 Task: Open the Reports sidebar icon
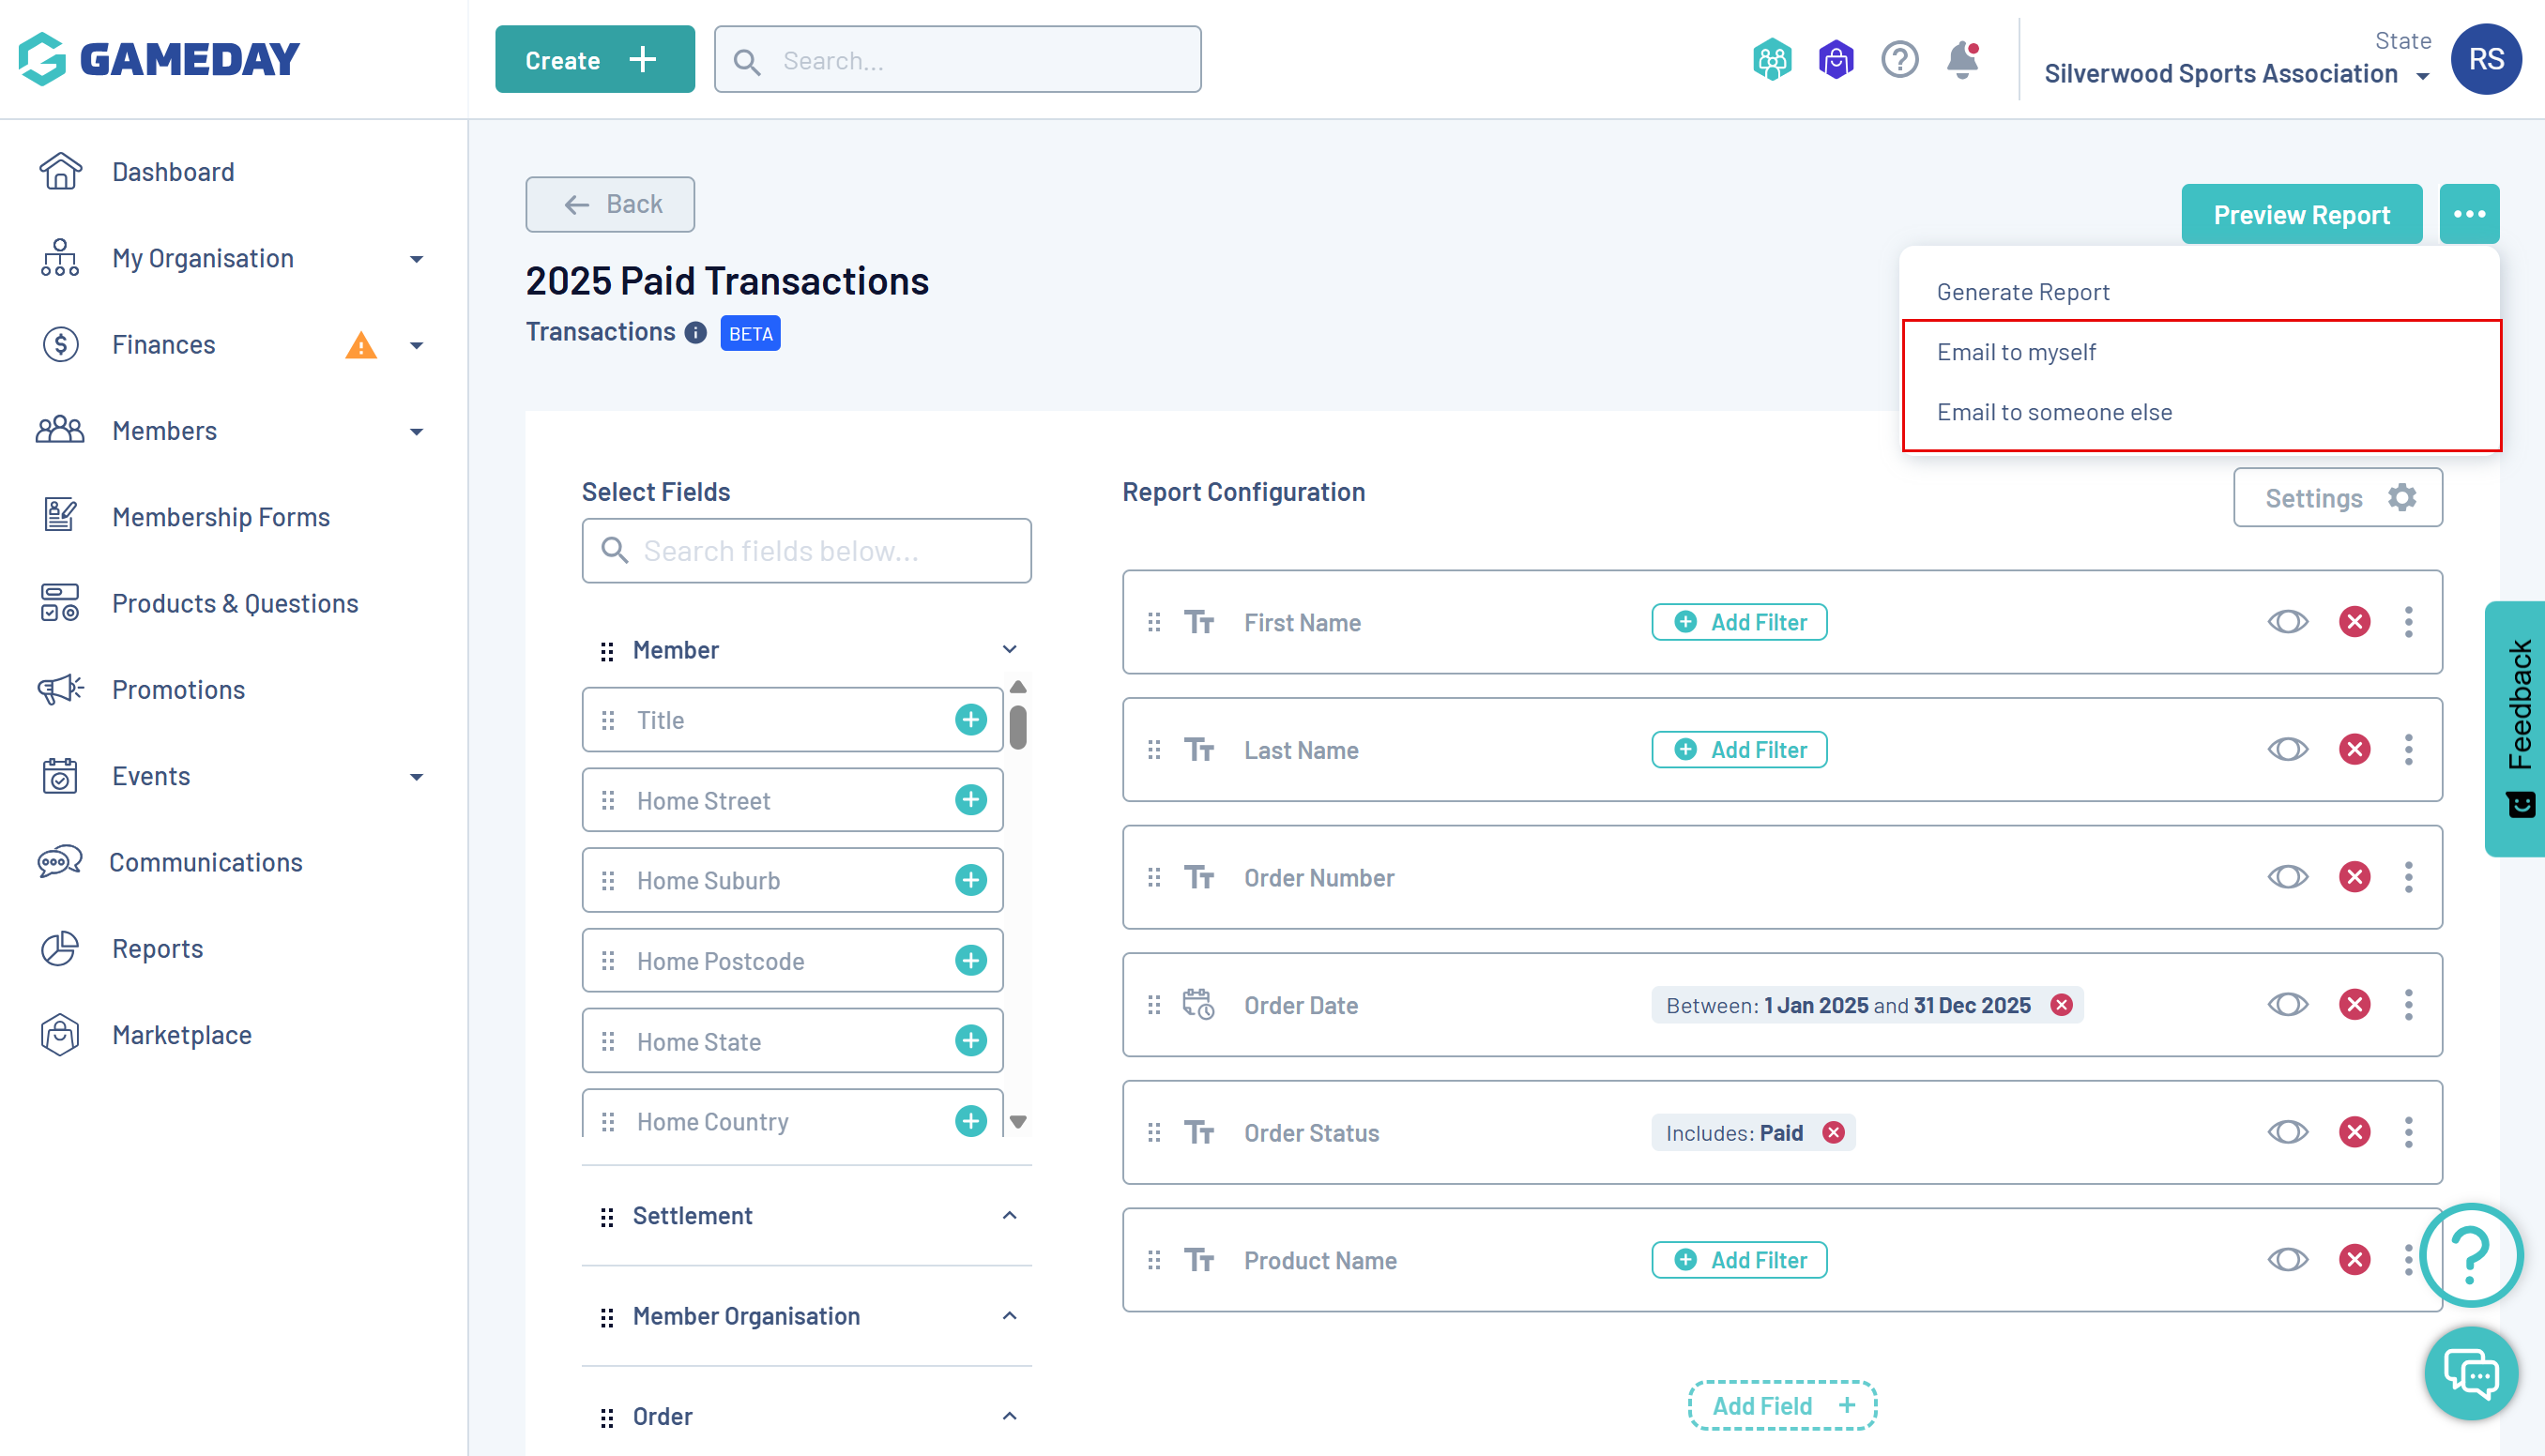60,948
